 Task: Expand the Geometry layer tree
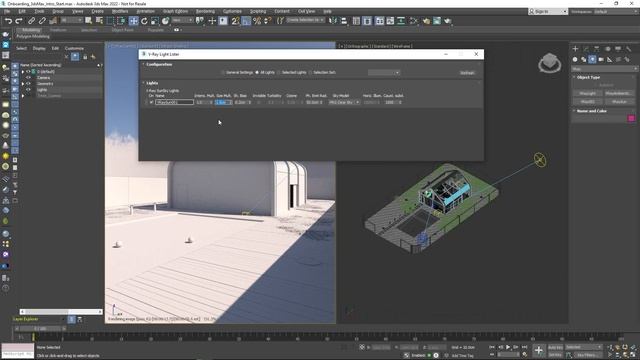click(23, 84)
